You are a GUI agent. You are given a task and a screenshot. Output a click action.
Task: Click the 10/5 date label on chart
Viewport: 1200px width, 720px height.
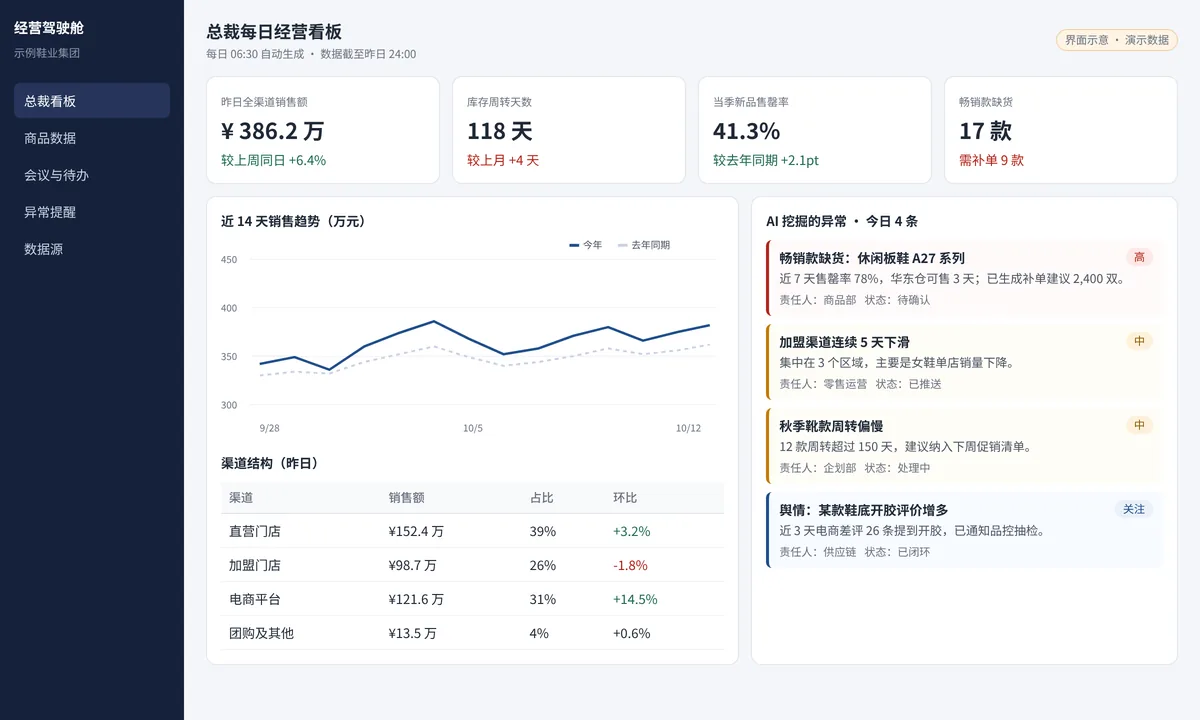pyautogui.click(x=473, y=428)
